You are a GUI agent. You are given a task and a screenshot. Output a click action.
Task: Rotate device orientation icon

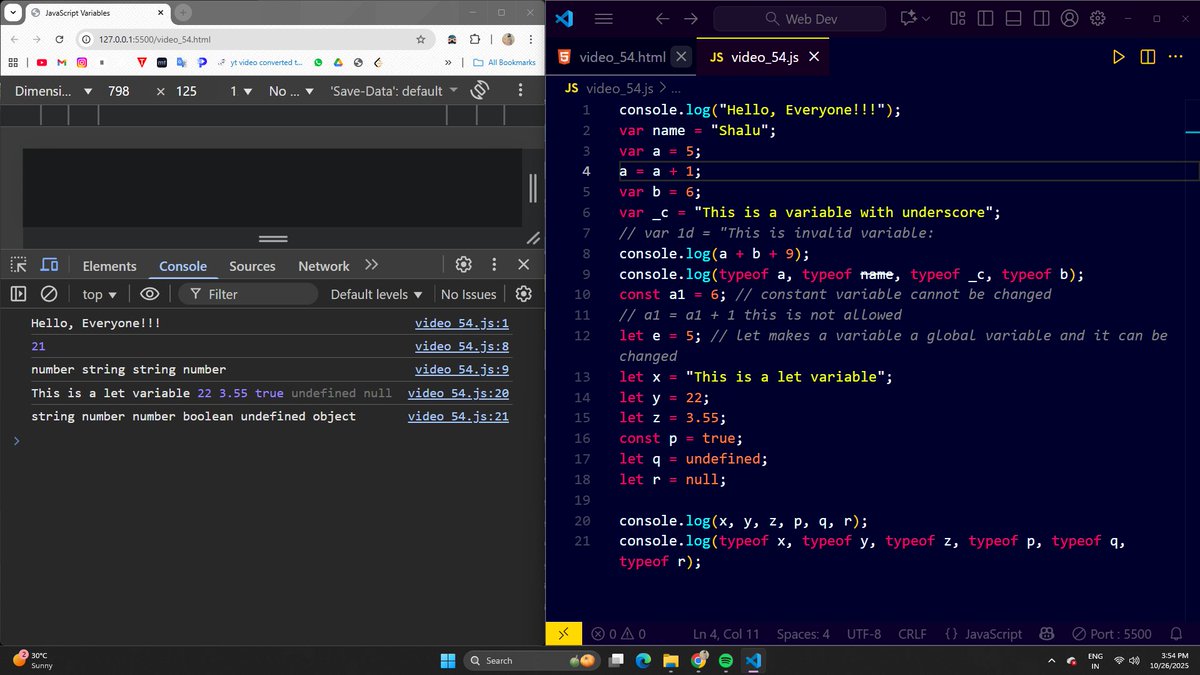pyautogui.click(x=479, y=90)
